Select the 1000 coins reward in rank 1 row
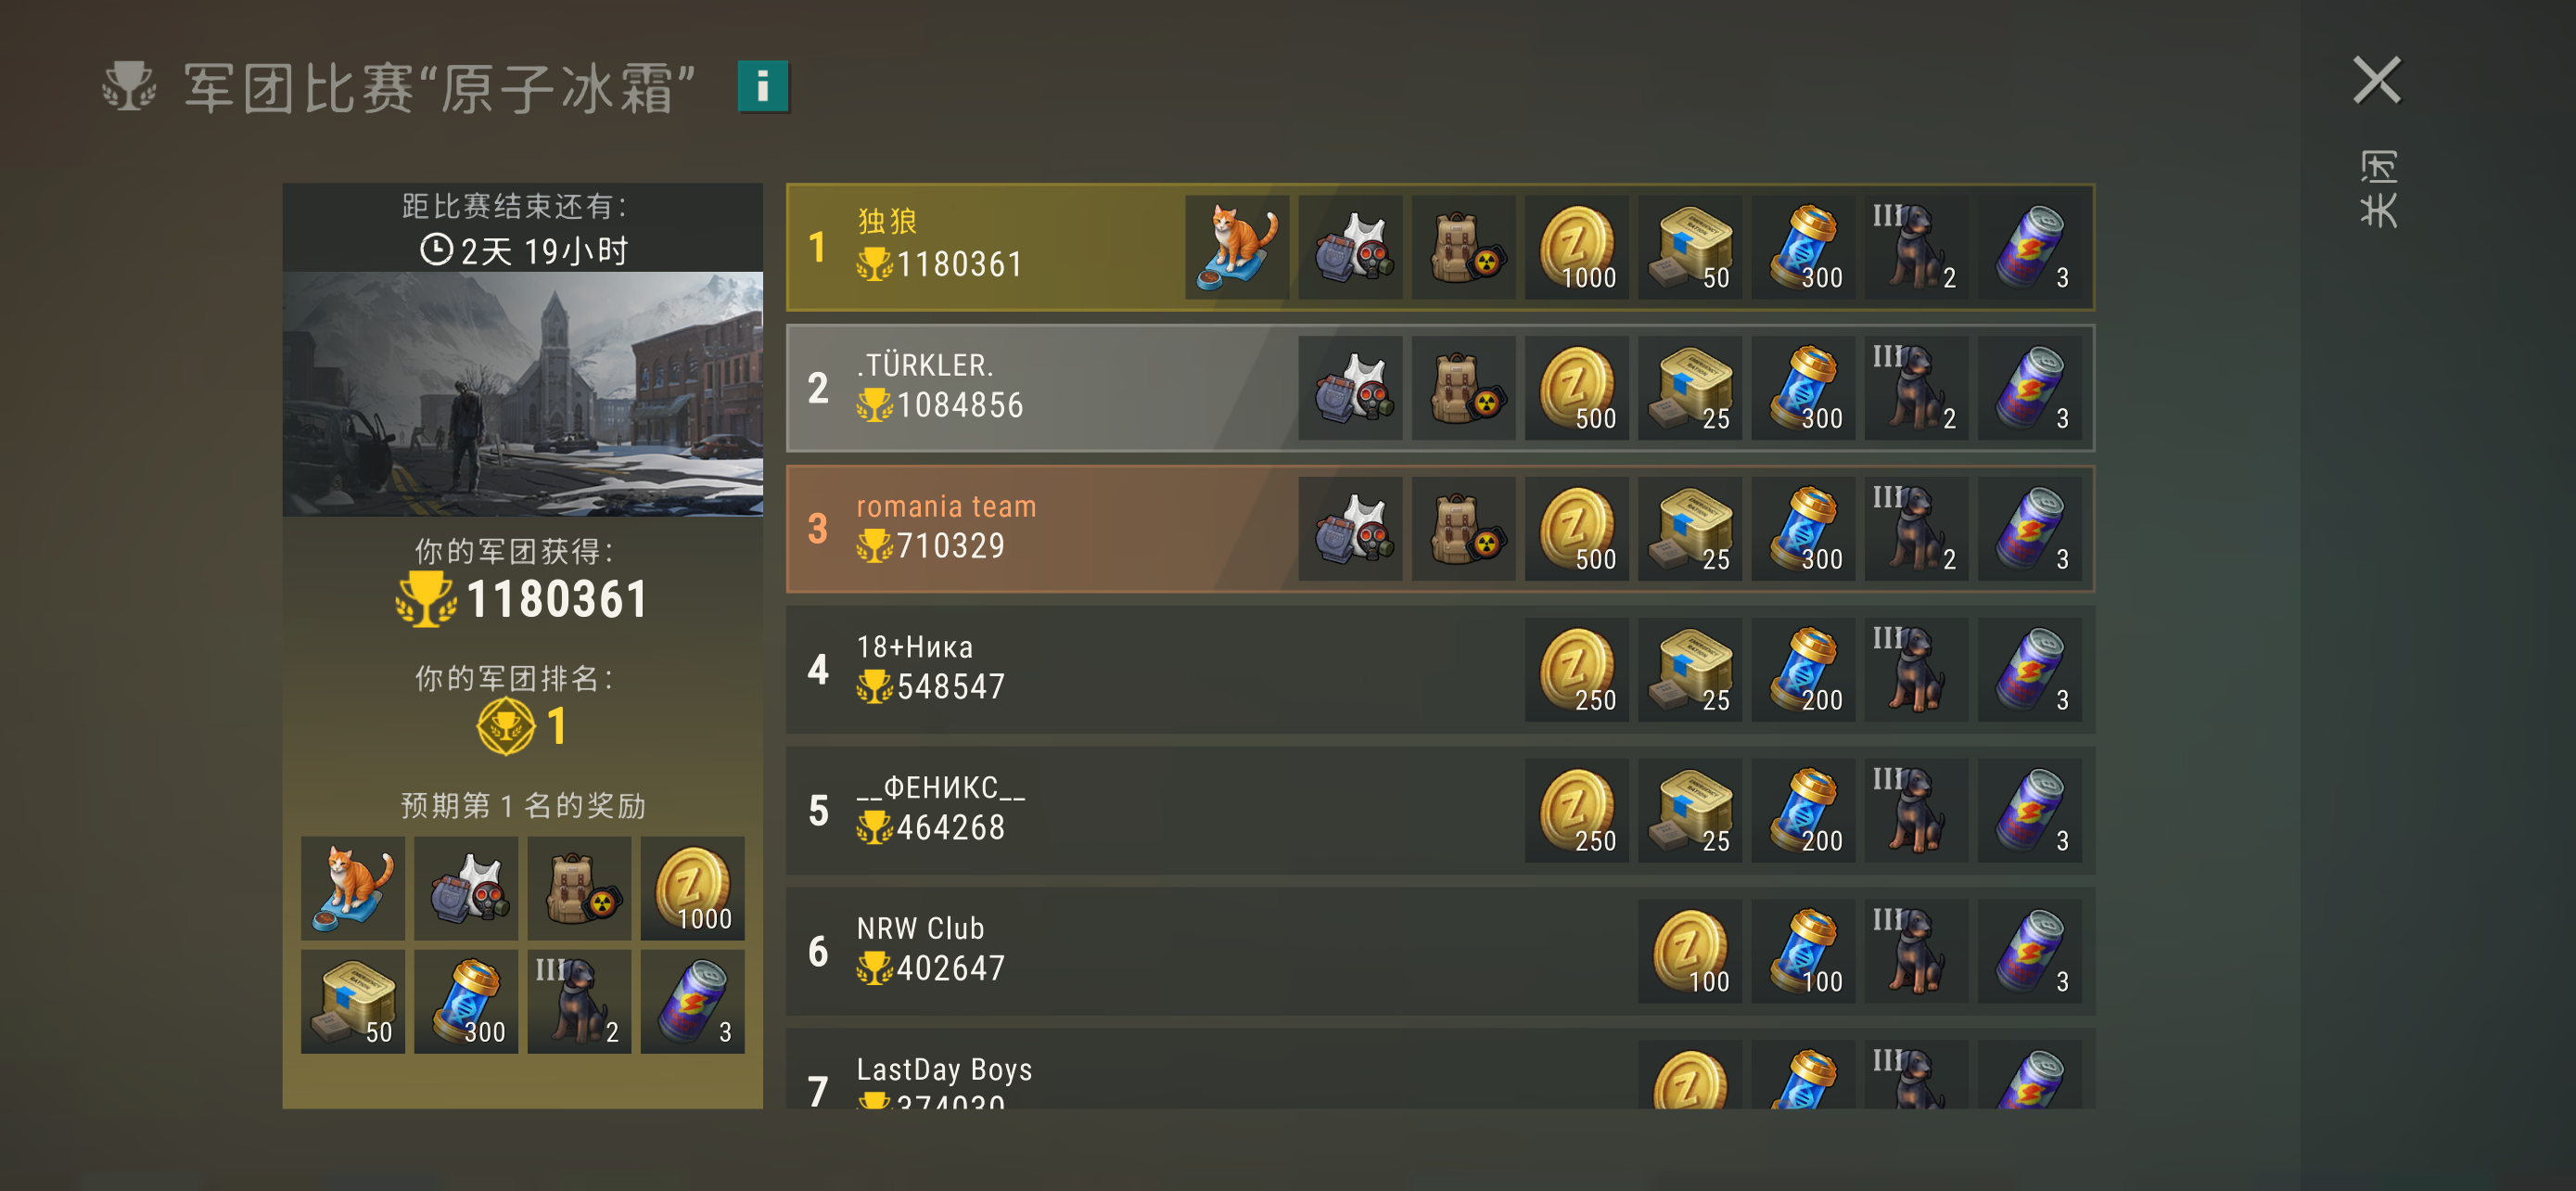This screenshot has height=1191, width=2576. 1577,247
